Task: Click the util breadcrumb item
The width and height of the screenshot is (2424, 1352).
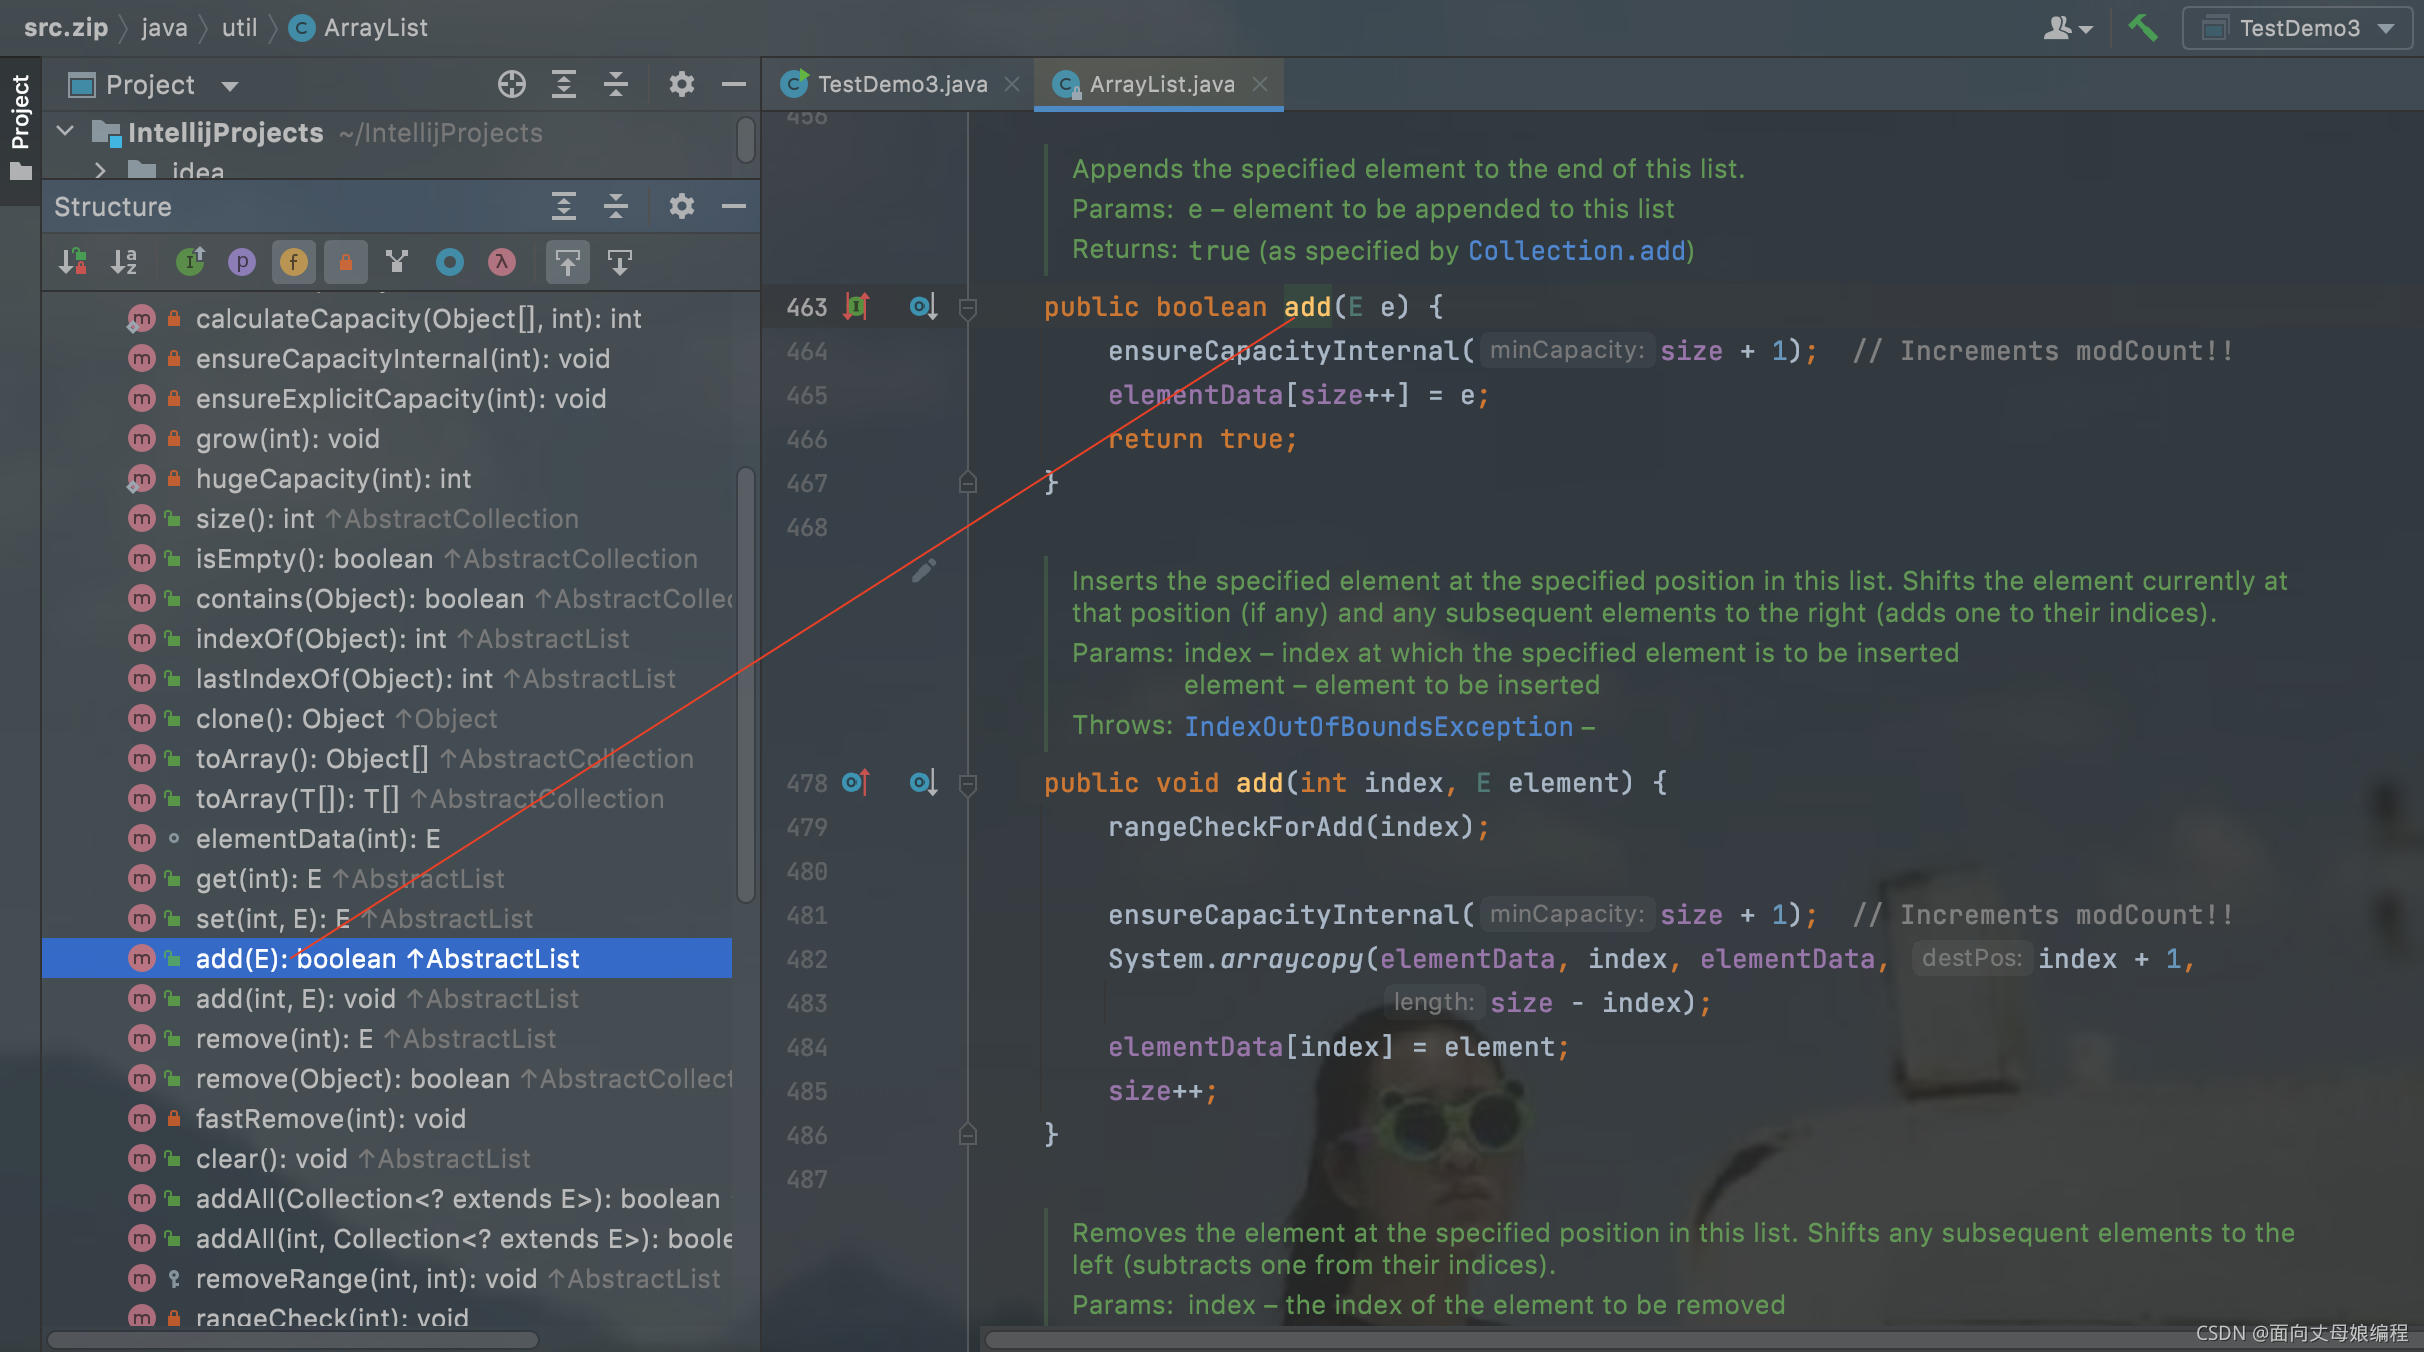Action: 239,28
